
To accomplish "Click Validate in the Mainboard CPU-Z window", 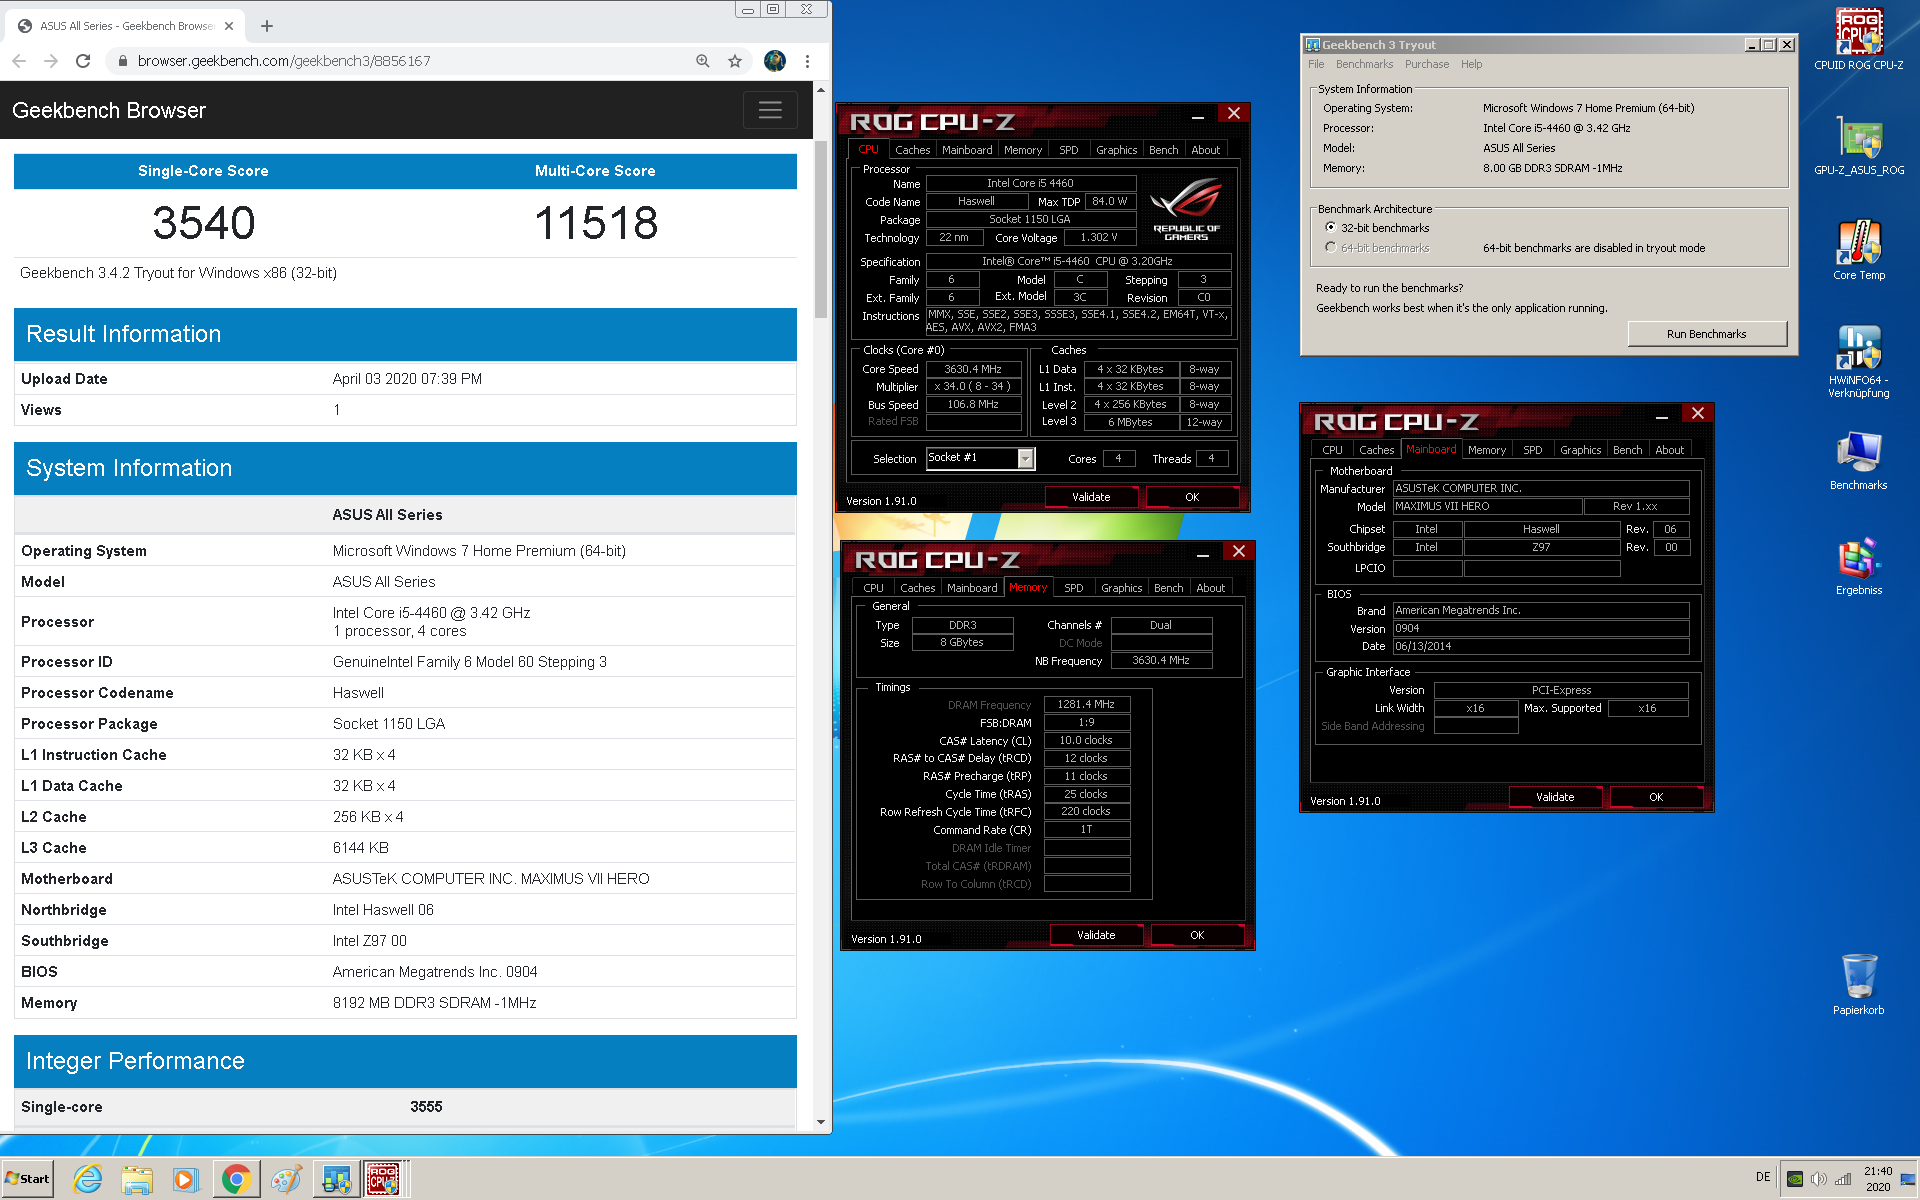I will (x=1555, y=797).
